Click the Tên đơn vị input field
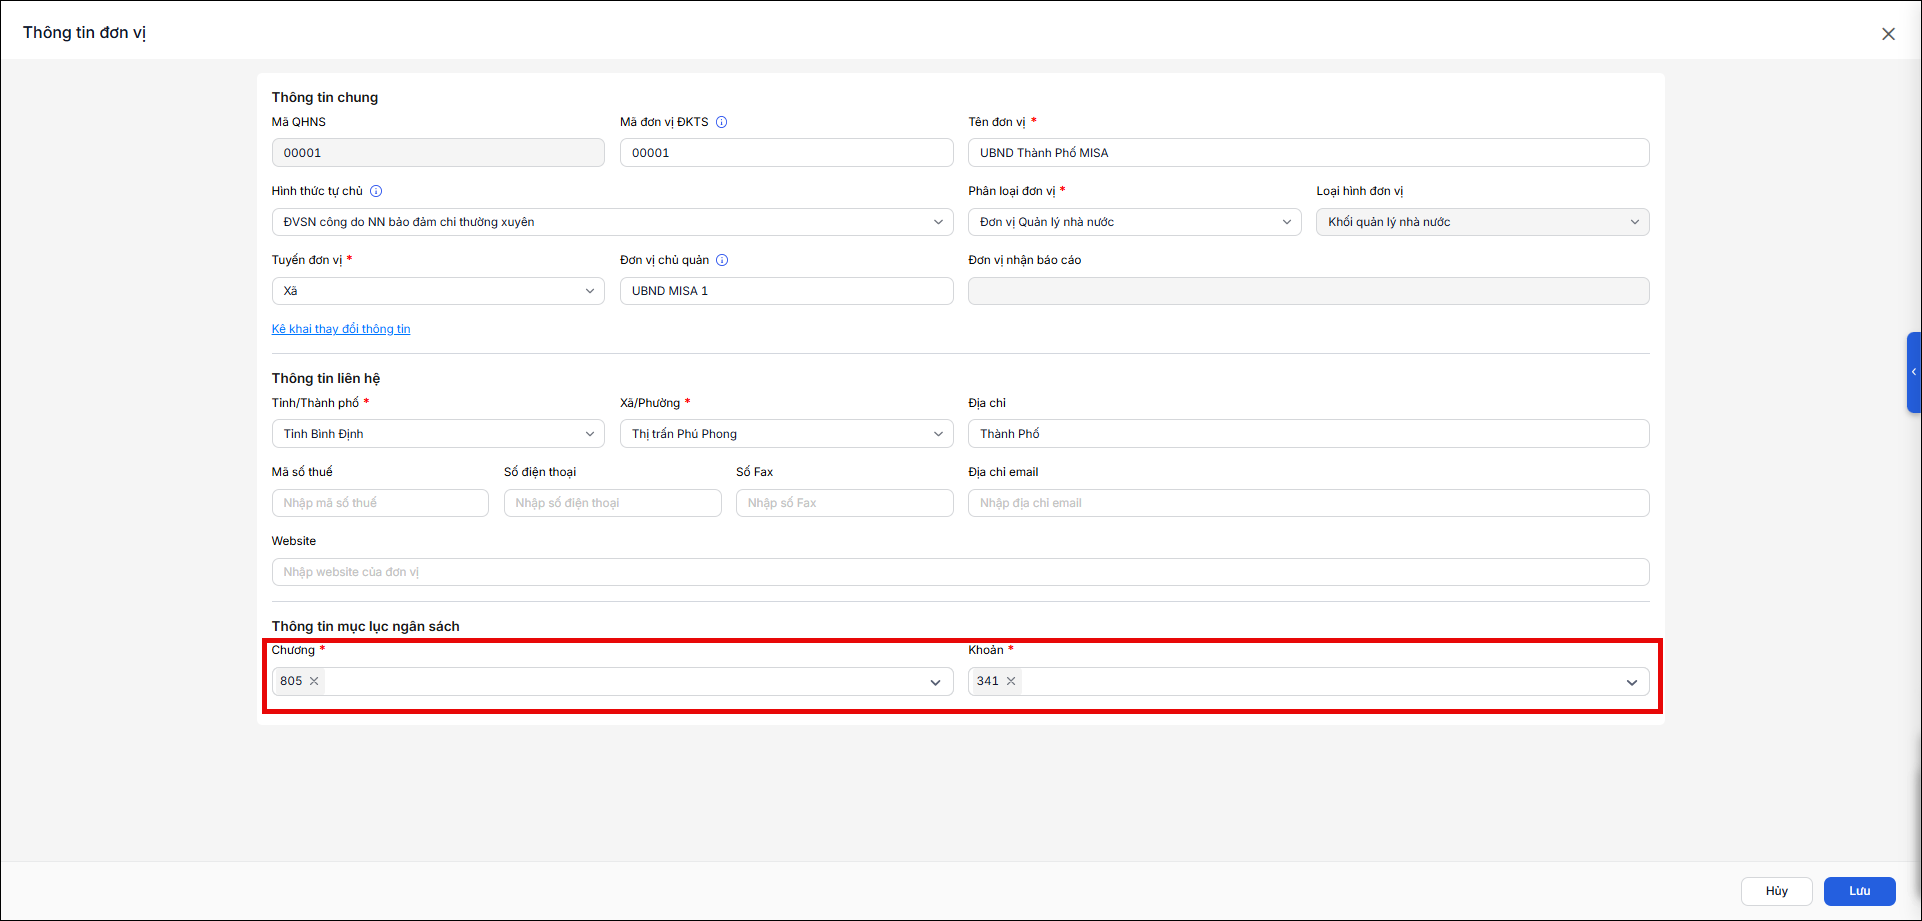Viewport: 1922px width, 921px height. (x=1308, y=153)
